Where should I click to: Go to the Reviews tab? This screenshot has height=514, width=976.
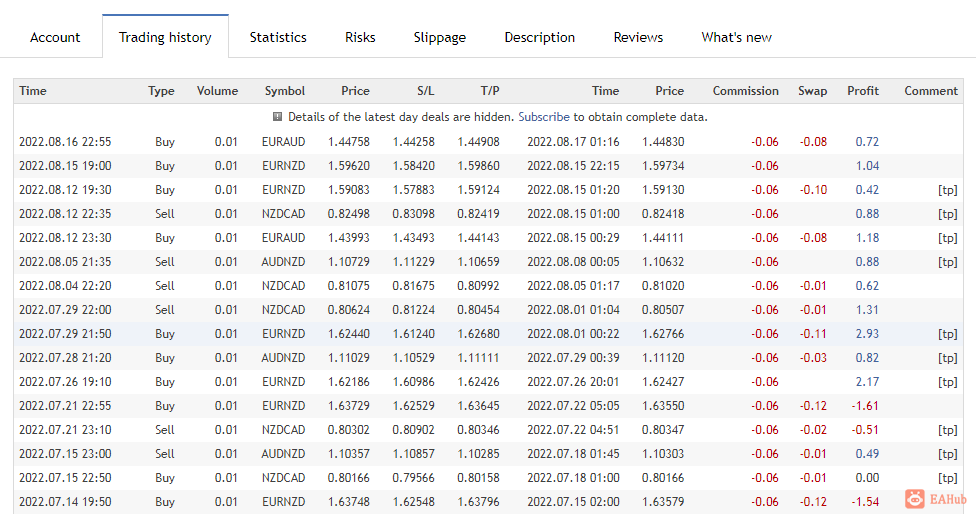point(638,37)
